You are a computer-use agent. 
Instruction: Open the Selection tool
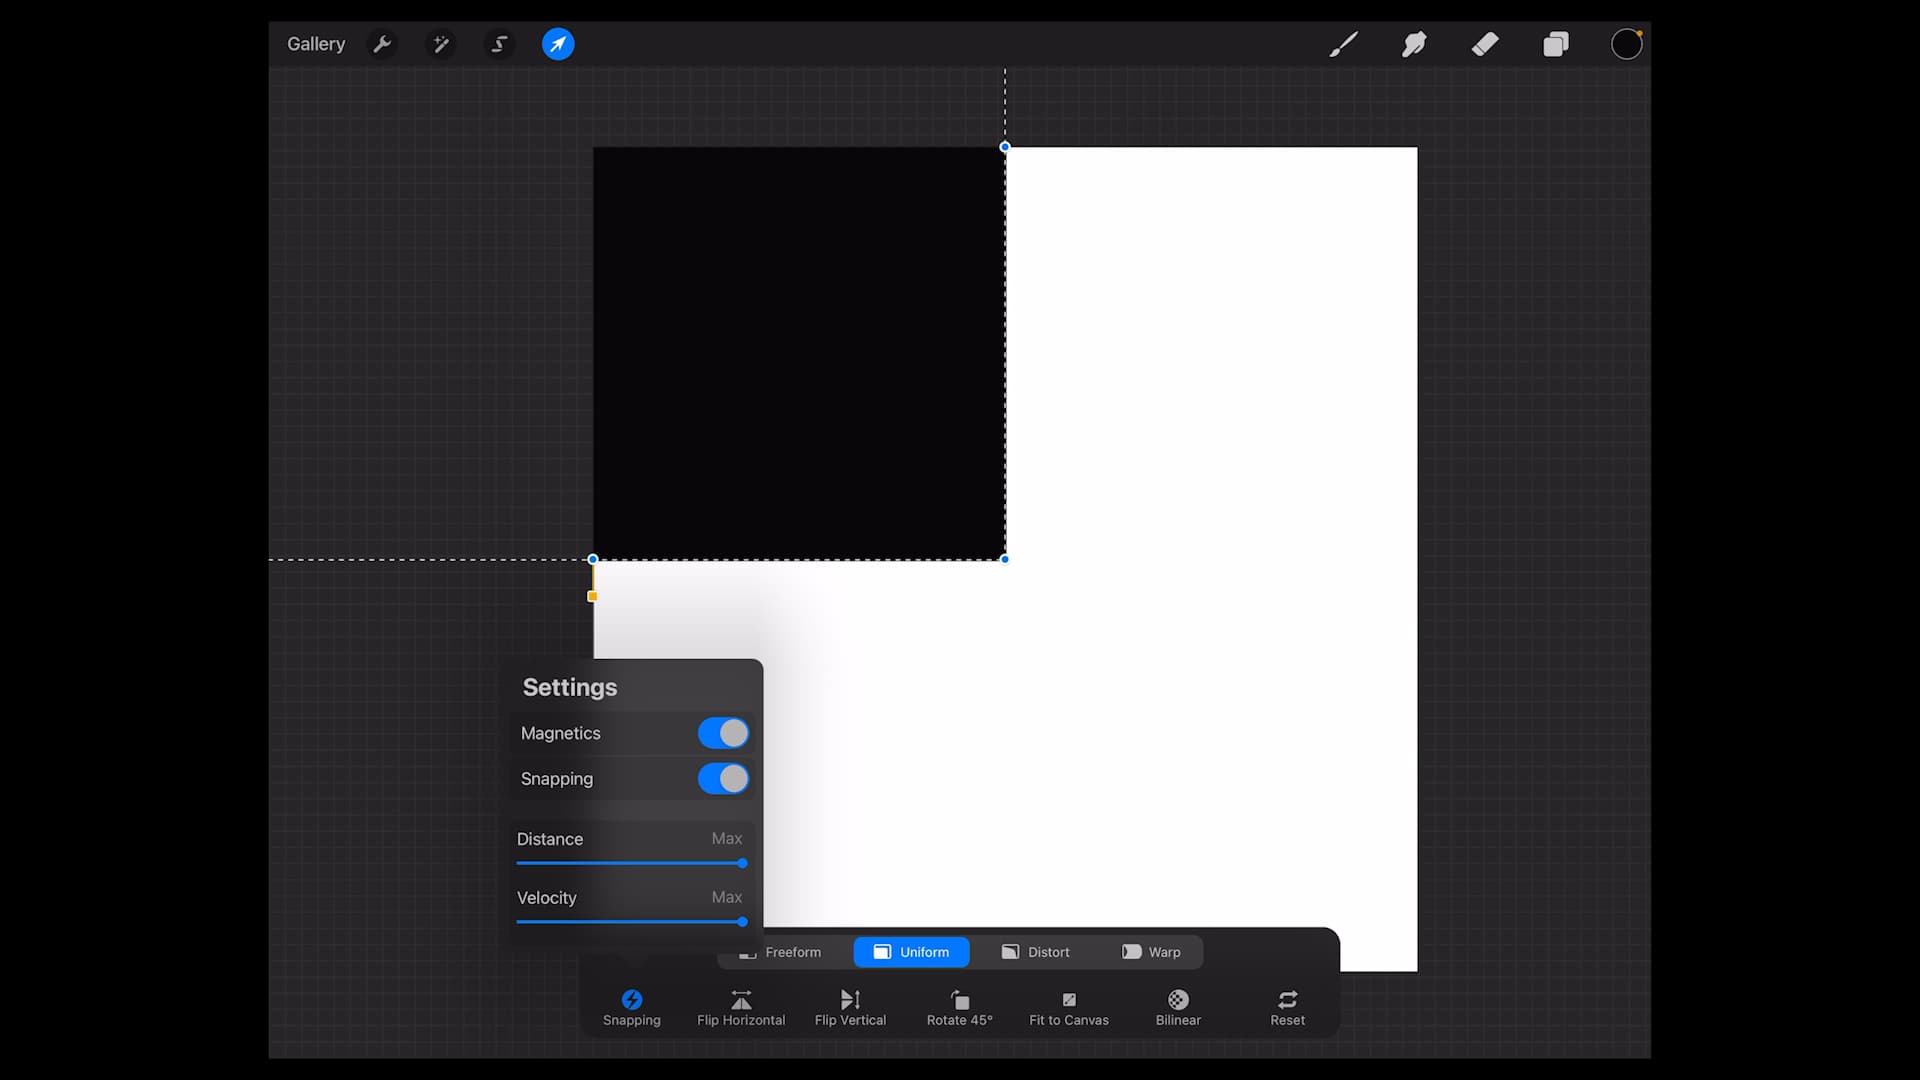tap(499, 43)
